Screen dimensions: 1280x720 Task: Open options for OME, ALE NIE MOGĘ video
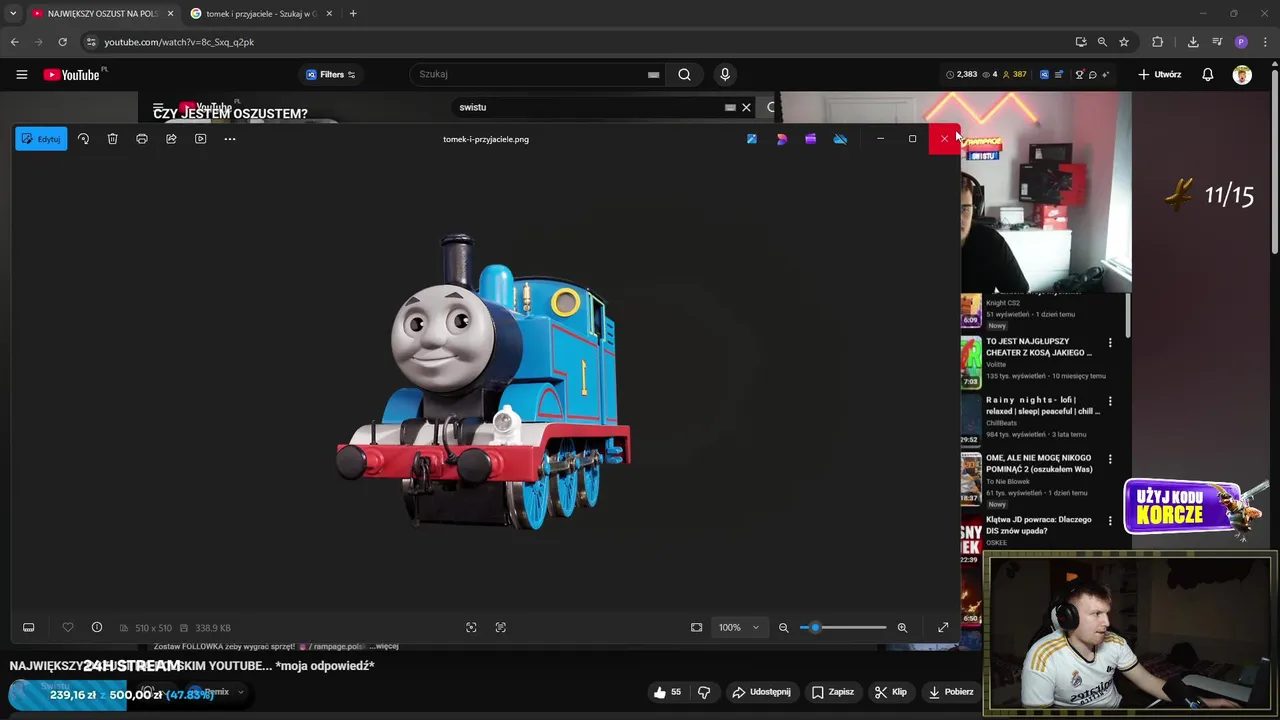point(1110,459)
